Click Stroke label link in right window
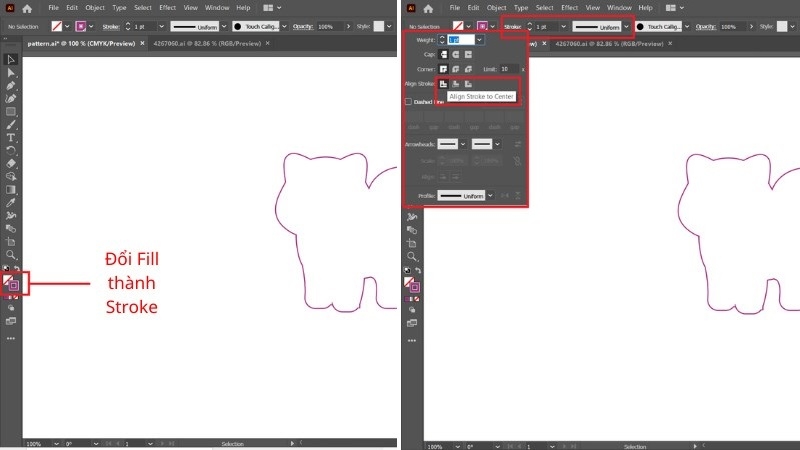The height and width of the screenshot is (450, 800). click(x=512, y=27)
